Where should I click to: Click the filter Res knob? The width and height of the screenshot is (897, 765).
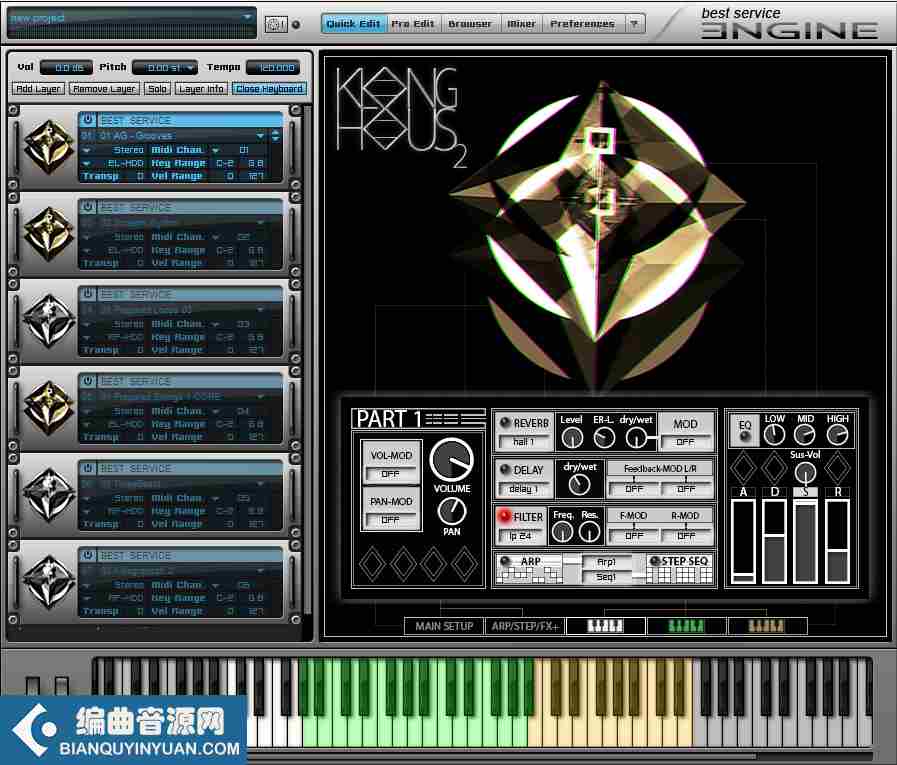coord(589,532)
